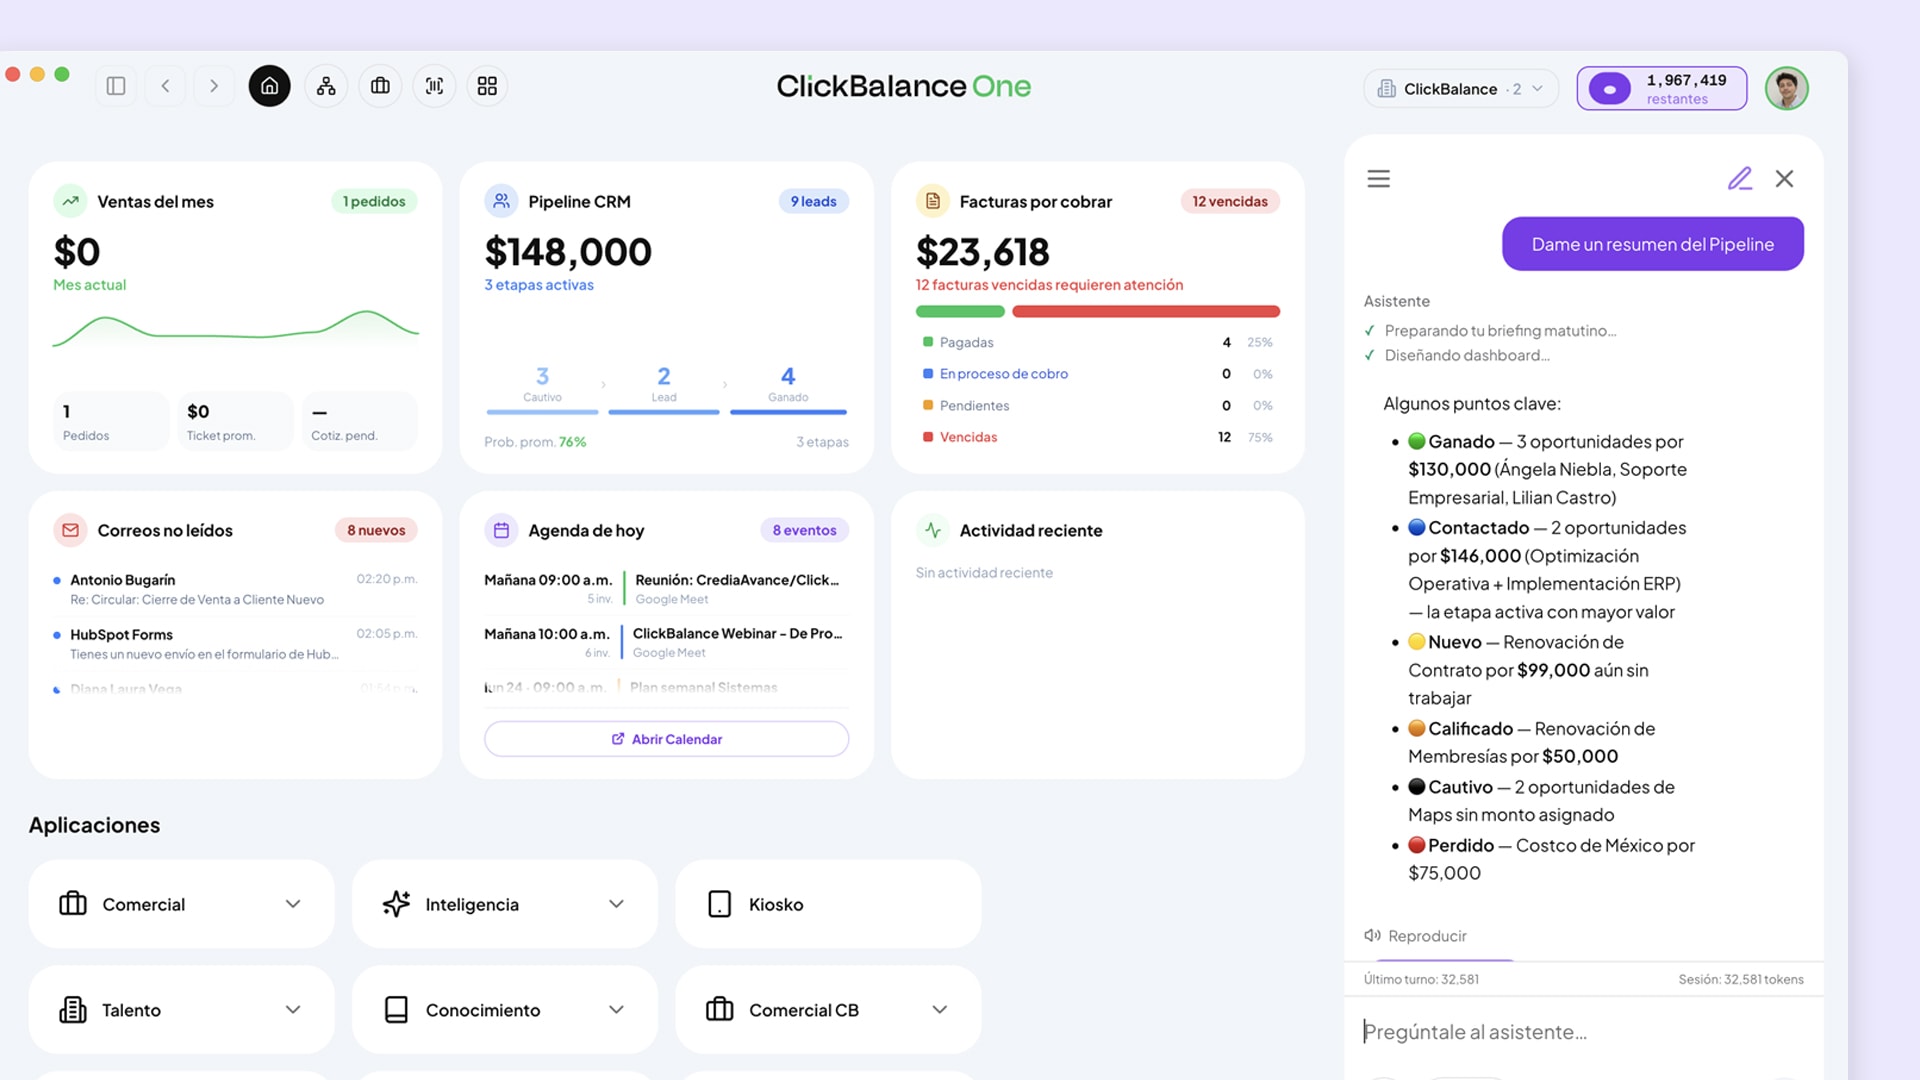Open the Antonio Bugarín email
The height and width of the screenshot is (1080, 1920).
click(x=236, y=589)
